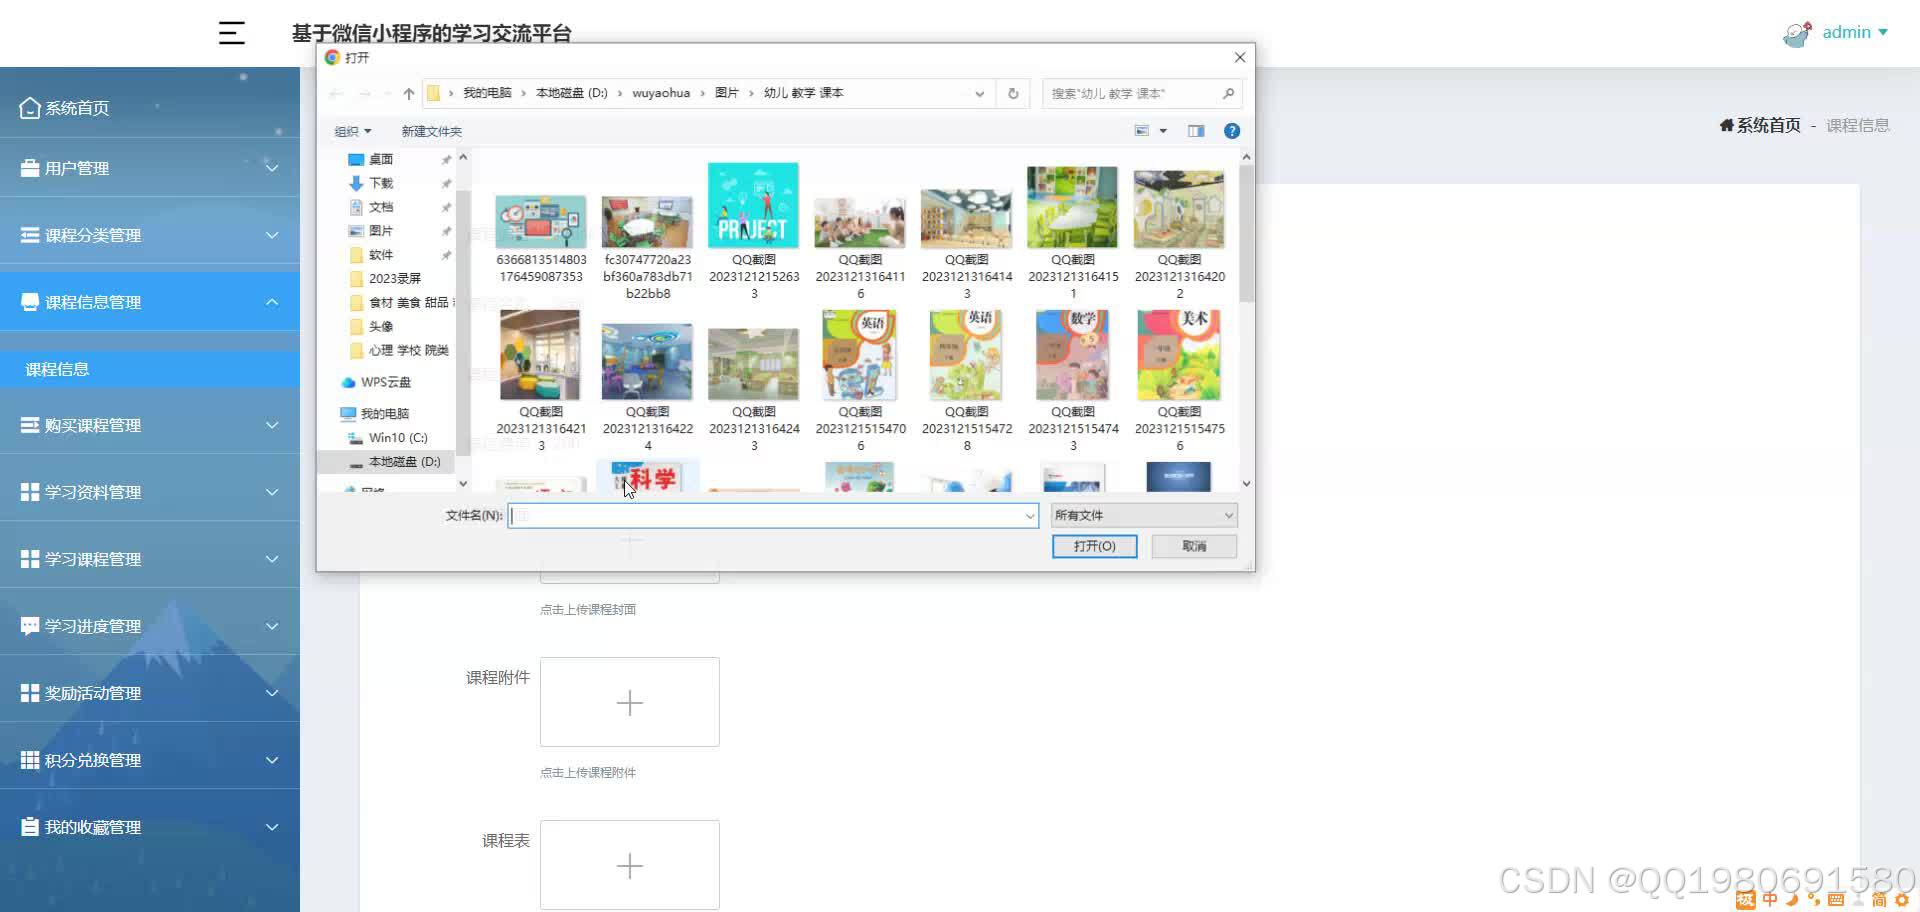Click the 积分兑换管理 grid icon in sidebar
The image size is (1920, 912).
click(29, 760)
